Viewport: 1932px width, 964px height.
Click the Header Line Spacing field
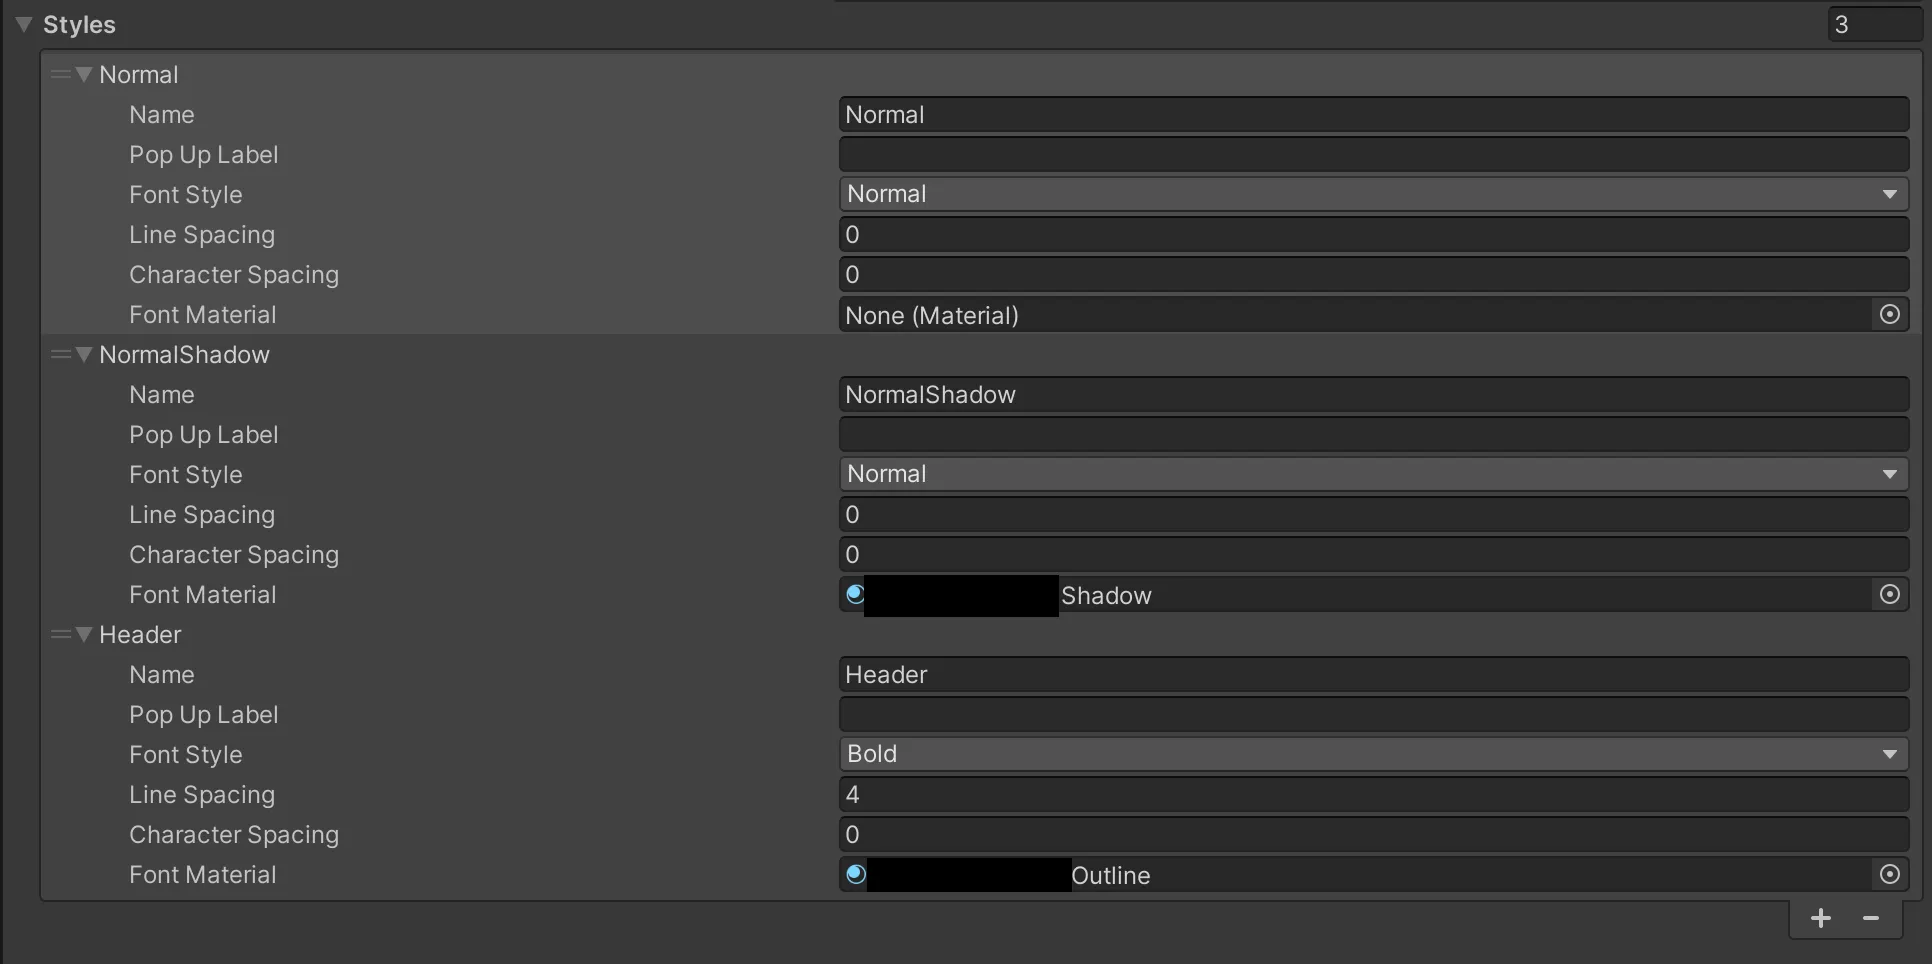(x=1372, y=795)
